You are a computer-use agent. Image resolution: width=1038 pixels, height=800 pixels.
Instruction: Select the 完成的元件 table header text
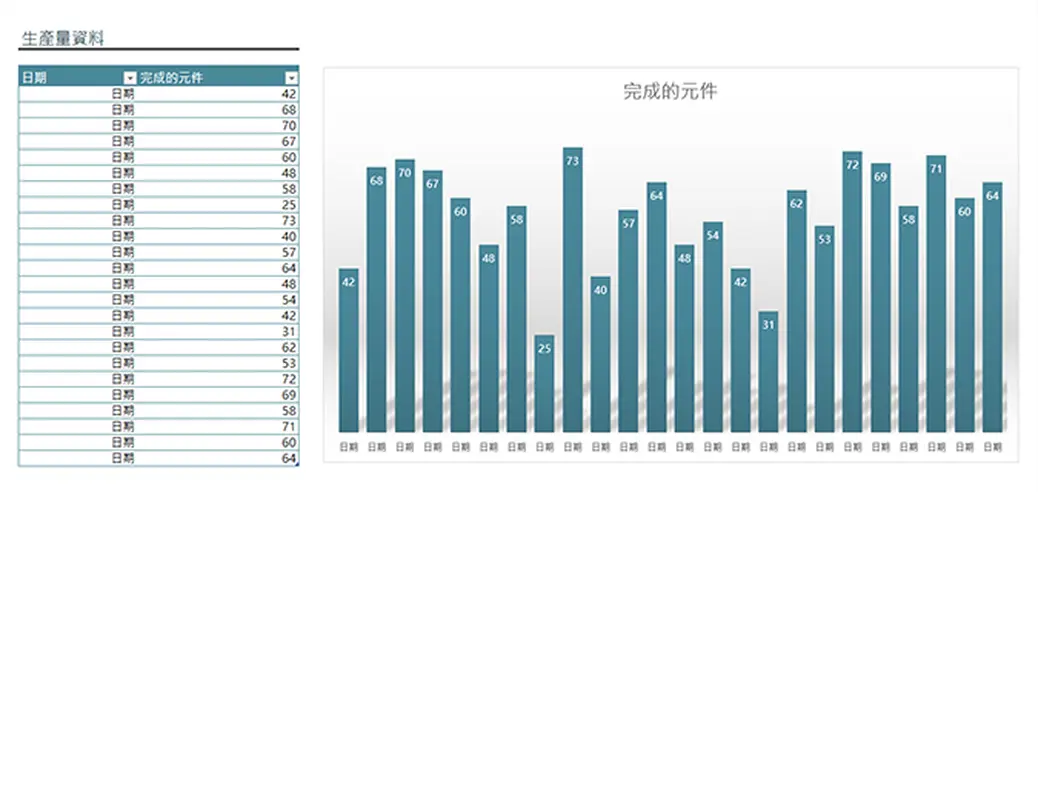pyautogui.click(x=172, y=78)
